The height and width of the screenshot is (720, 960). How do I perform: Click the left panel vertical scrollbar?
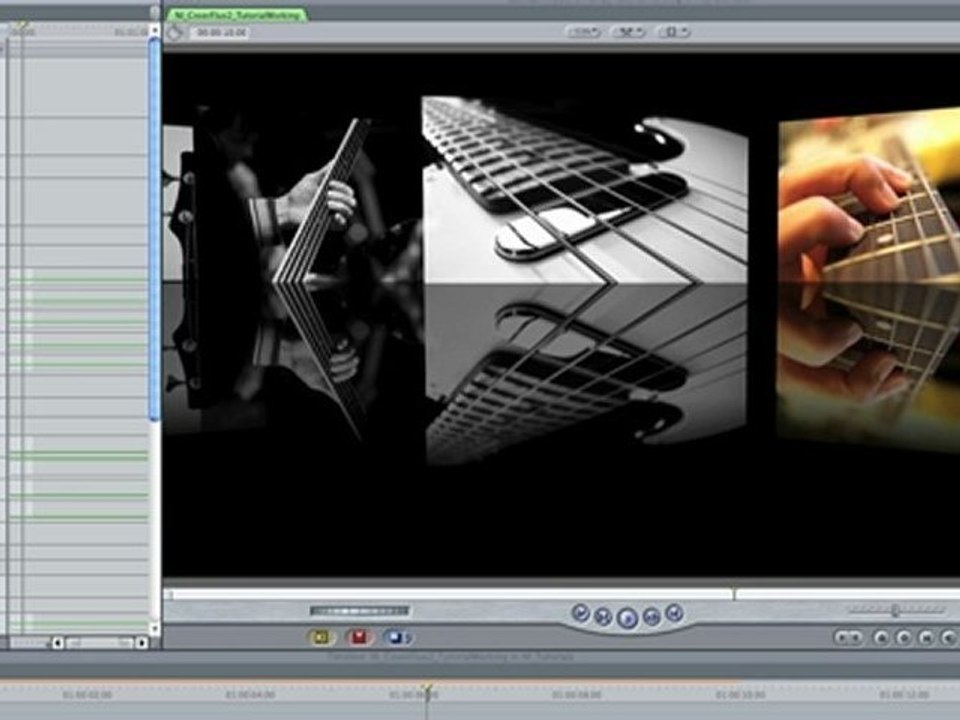(x=154, y=229)
